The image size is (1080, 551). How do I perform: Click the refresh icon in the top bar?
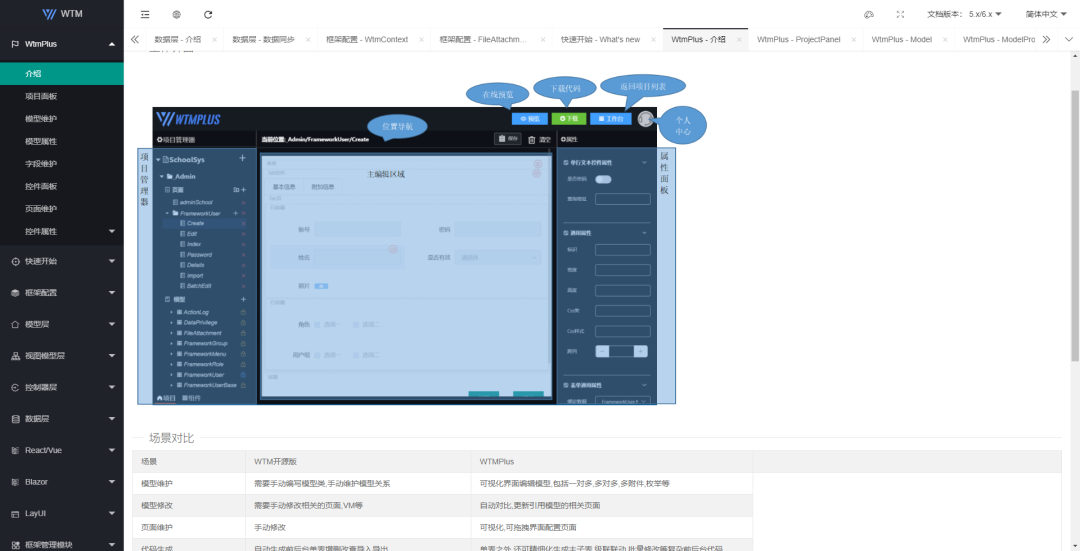[x=208, y=14]
